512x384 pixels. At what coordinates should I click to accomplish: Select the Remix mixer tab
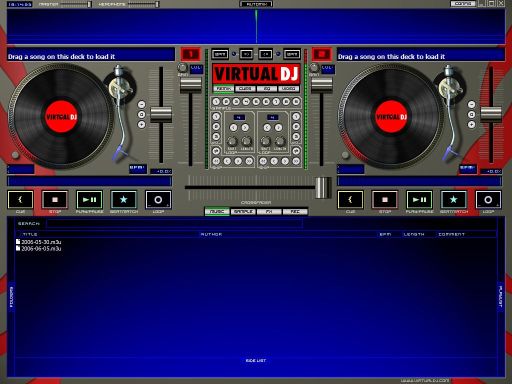224,89
